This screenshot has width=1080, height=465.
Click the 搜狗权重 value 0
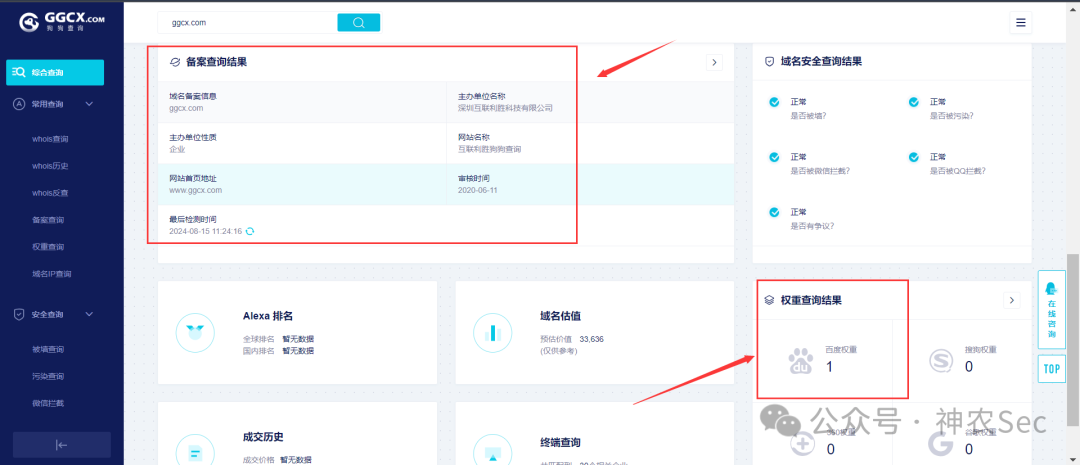[x=969, y=367]
